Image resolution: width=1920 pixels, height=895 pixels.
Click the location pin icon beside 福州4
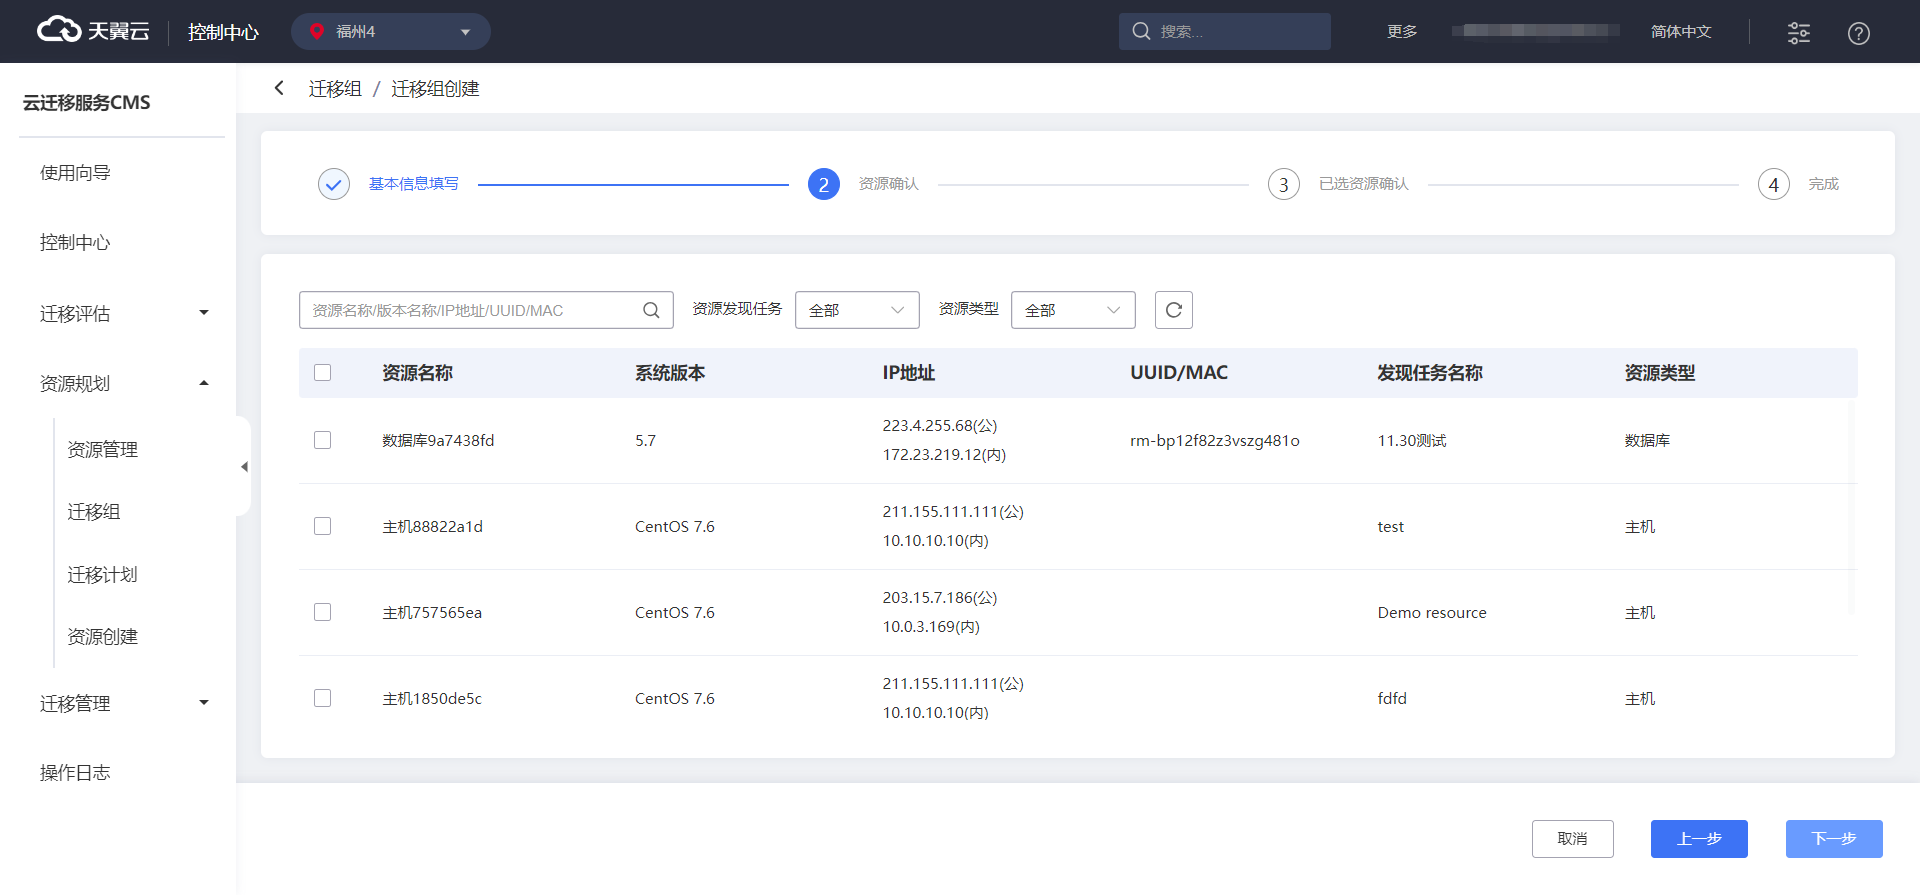[317, 31]
